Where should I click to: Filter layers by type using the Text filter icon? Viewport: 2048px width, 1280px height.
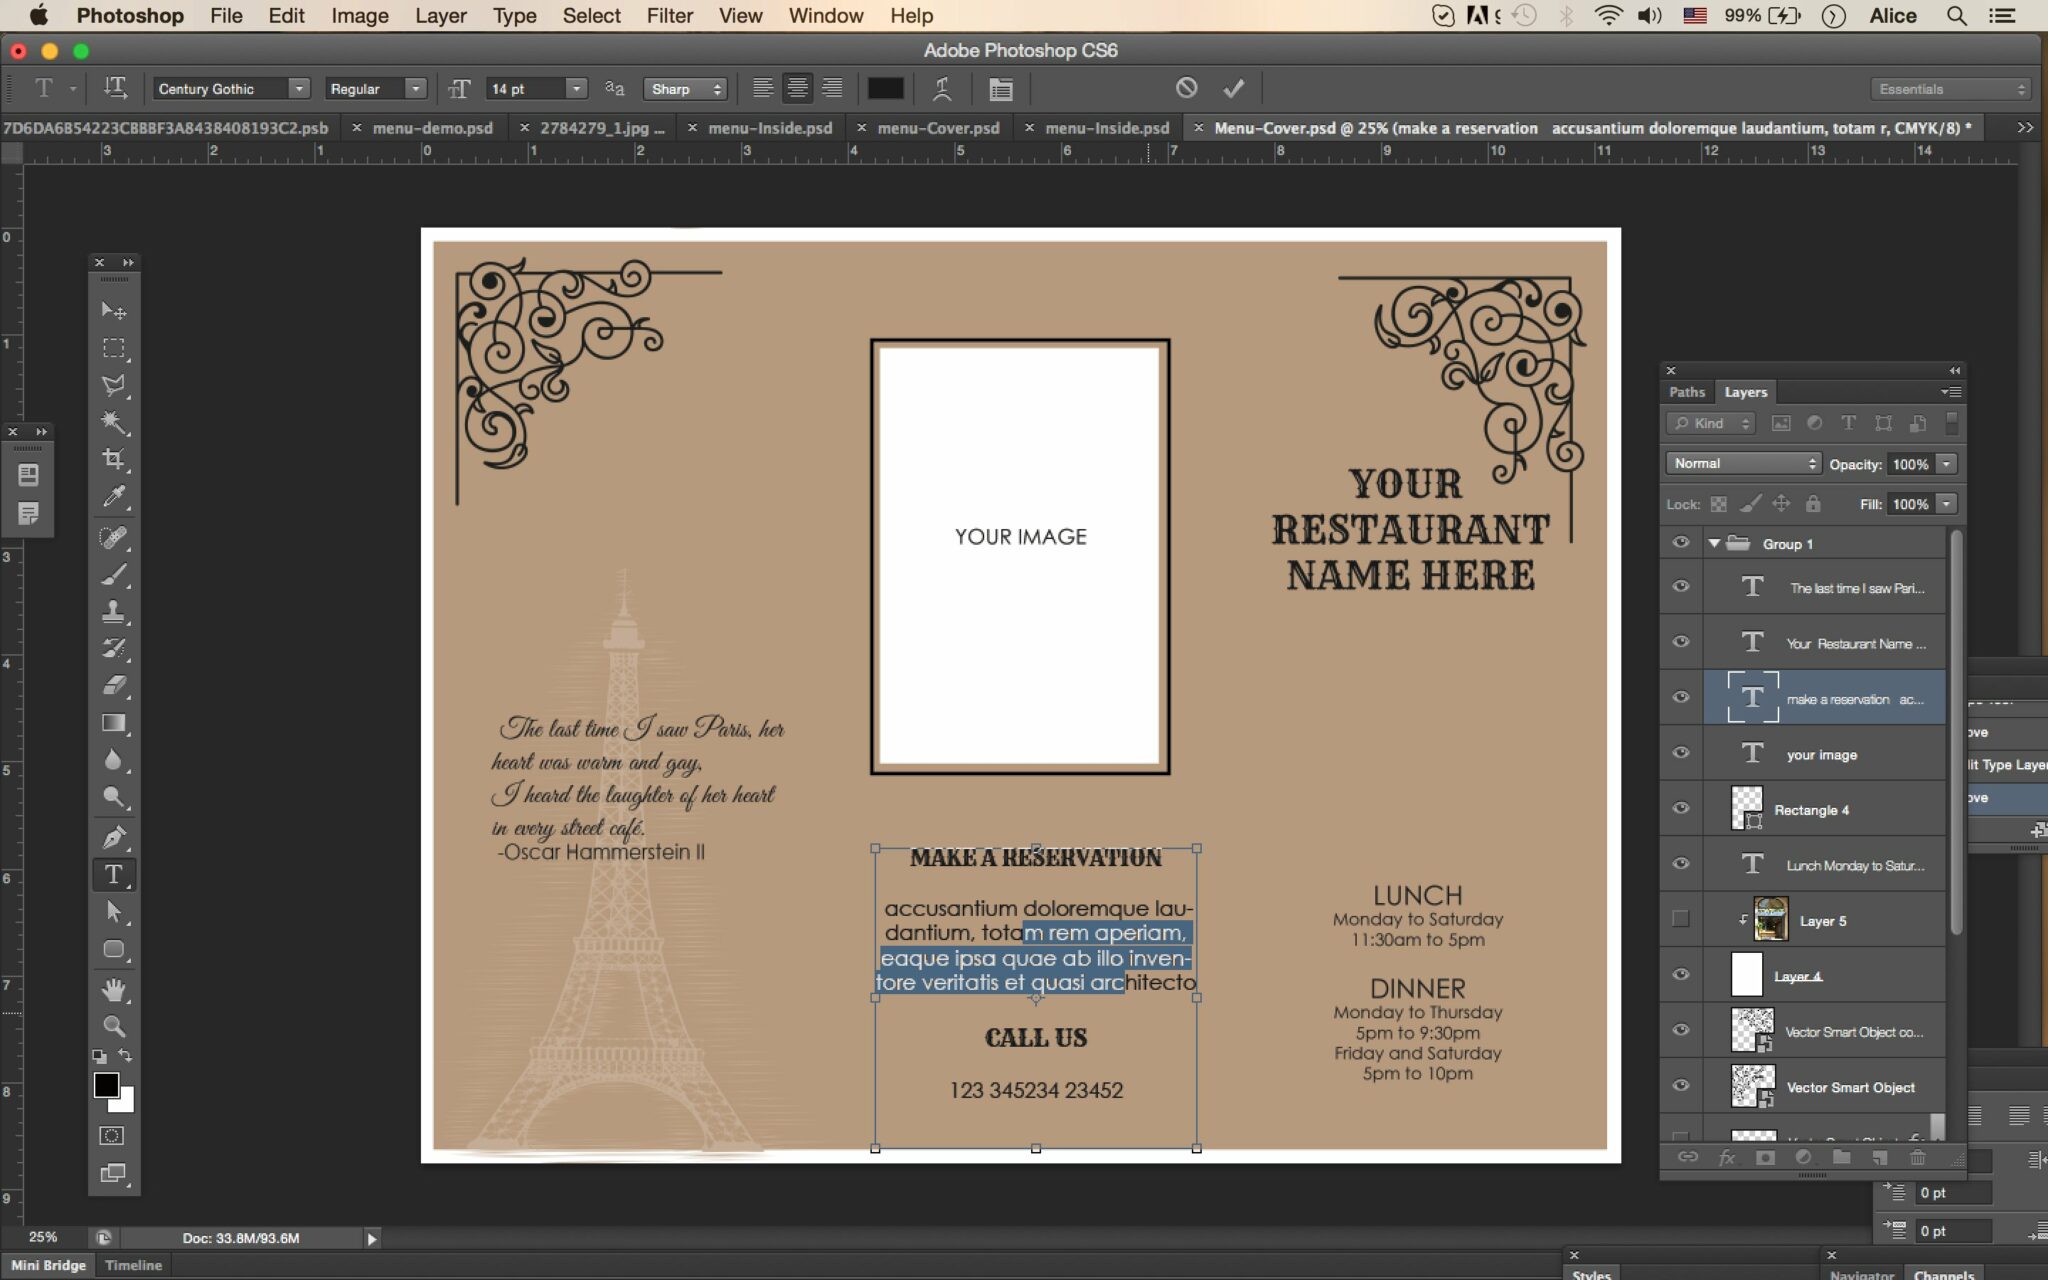(x=1848, y=423)
